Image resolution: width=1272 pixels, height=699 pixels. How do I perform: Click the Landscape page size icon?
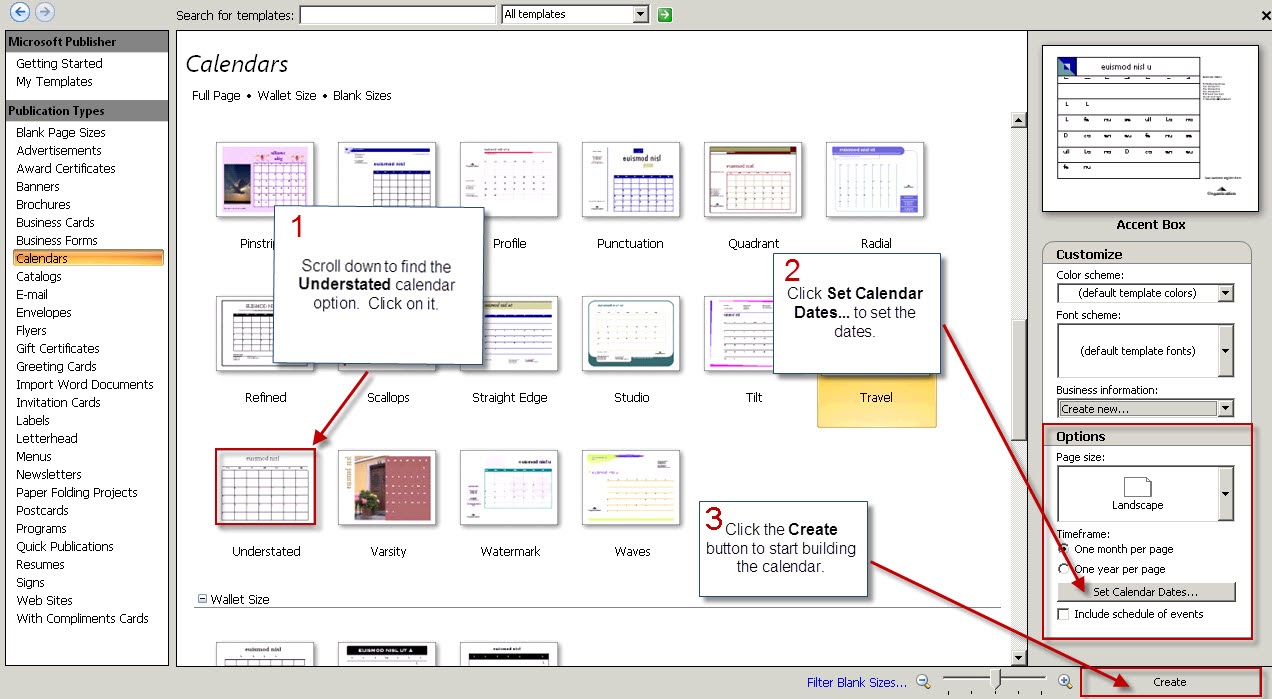click(x=1136, y=488)
